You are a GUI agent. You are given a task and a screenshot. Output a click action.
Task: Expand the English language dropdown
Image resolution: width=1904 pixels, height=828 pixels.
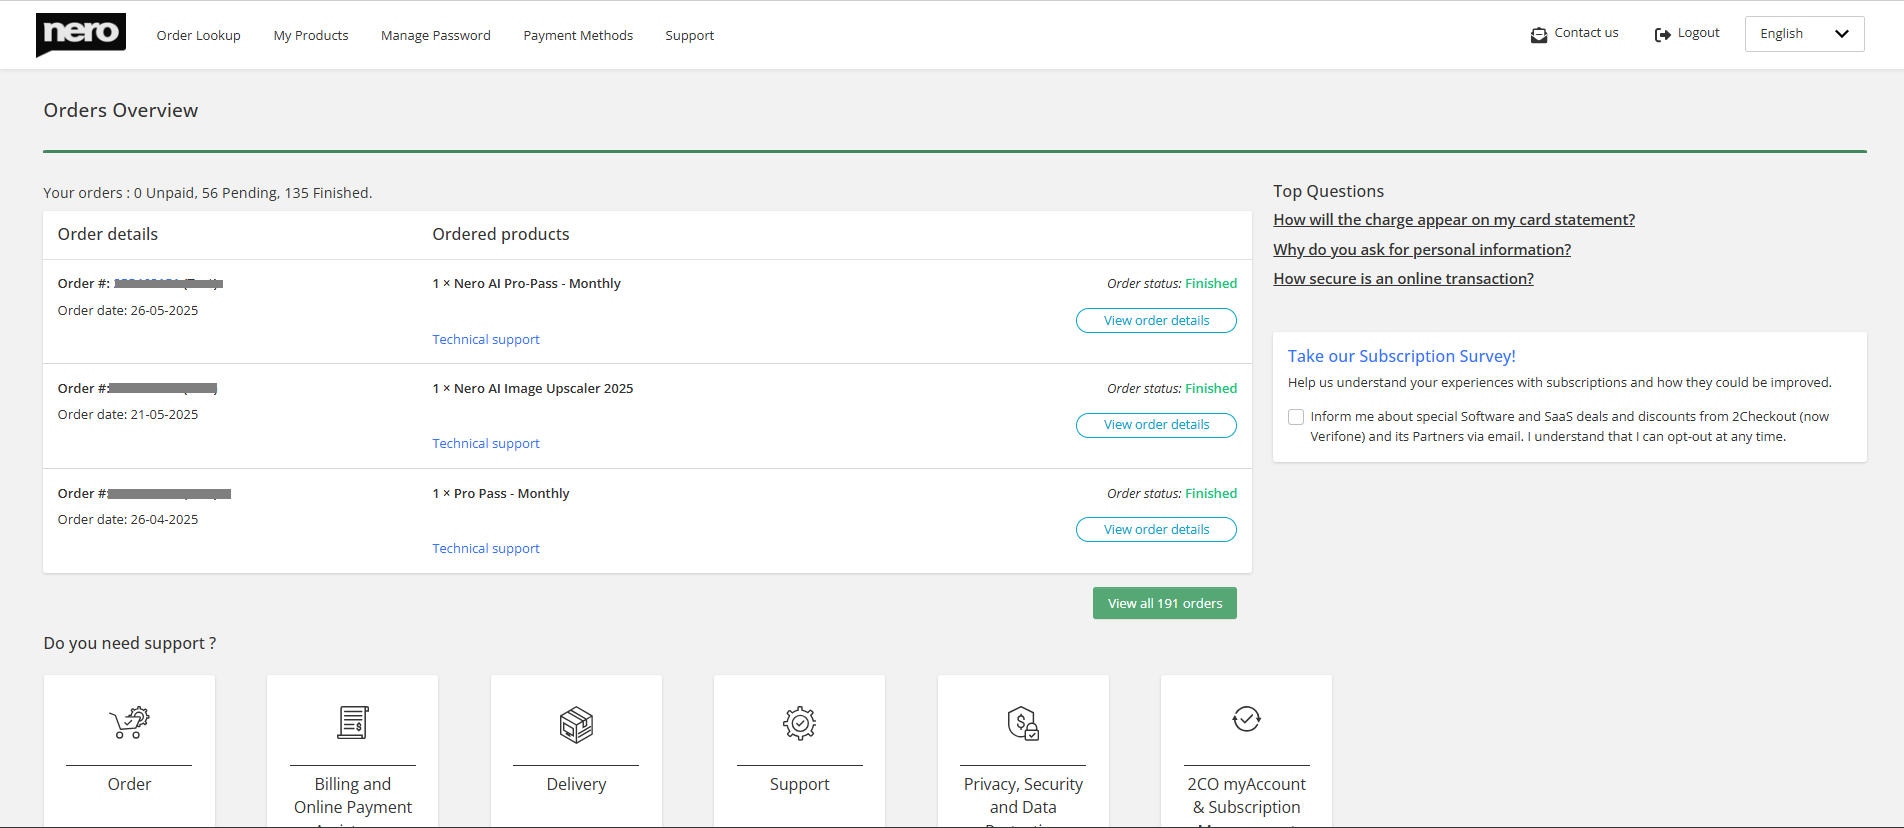pyautogui.click(x=1804, y=34)
